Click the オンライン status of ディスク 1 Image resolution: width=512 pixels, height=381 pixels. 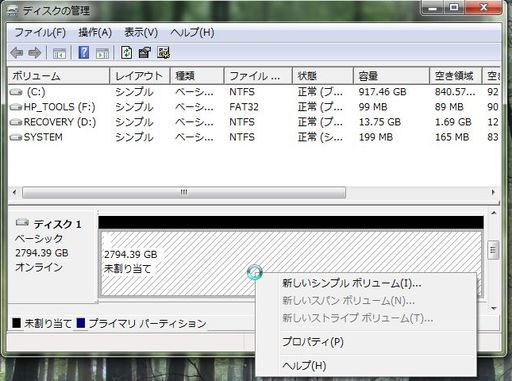[39, 267]
